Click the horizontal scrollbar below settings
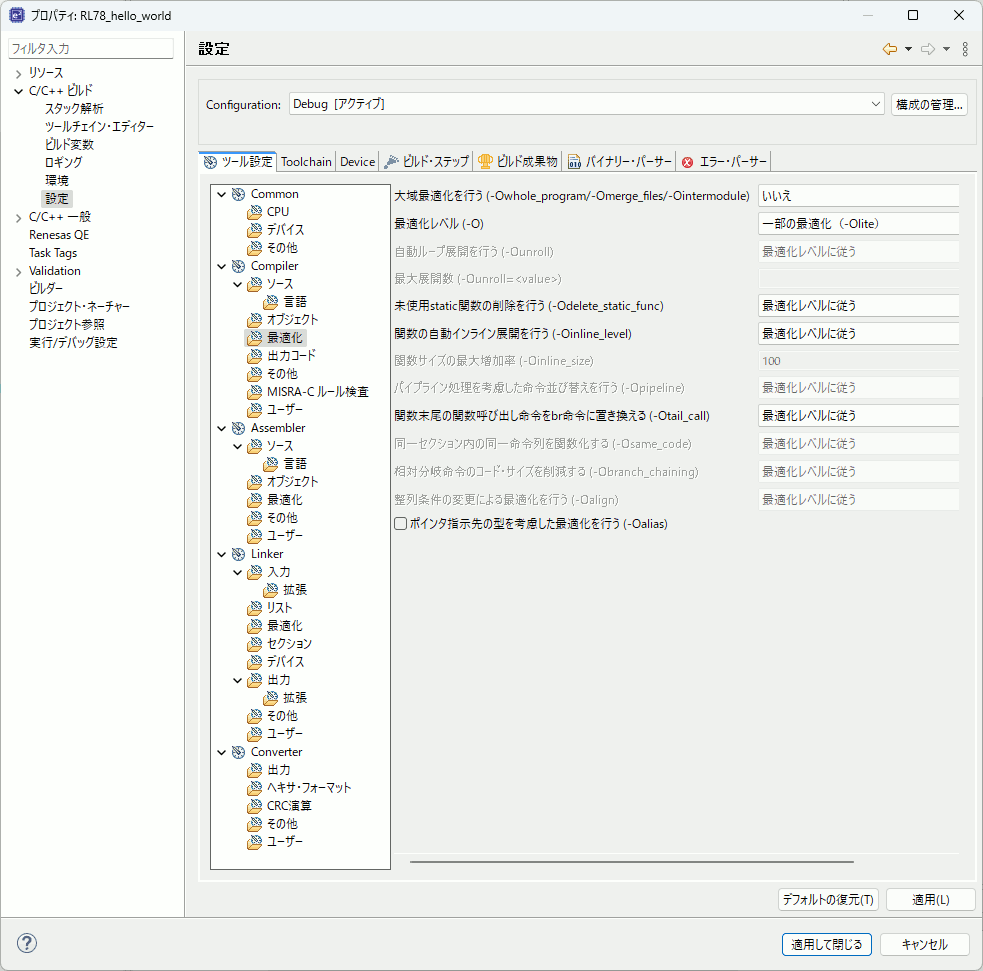Image resolution: width=983 pixels, height=971 pixels. click(631, 861)
